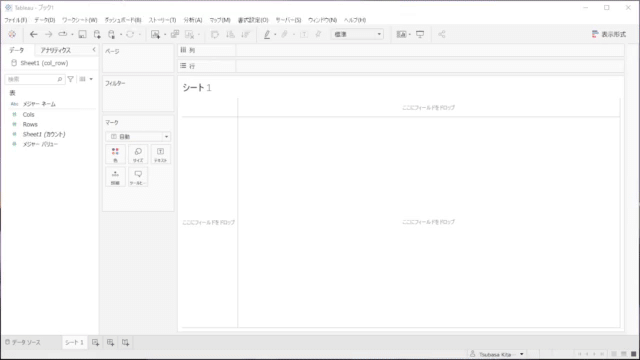Click the テキスト (Text) marks card button
Image resolution: width=640 pixels, height=360 pixels.
click(x=160, y=155)
